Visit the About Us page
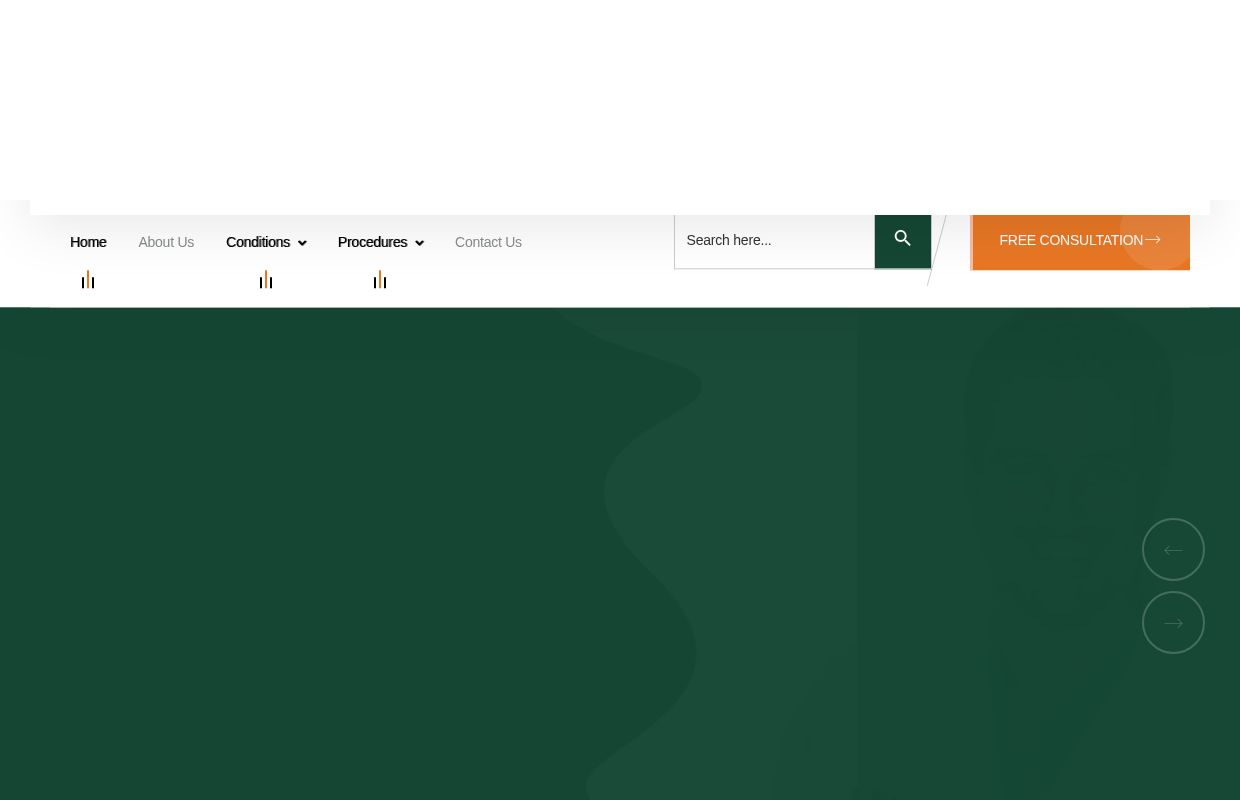 click(x=166, y=242)
